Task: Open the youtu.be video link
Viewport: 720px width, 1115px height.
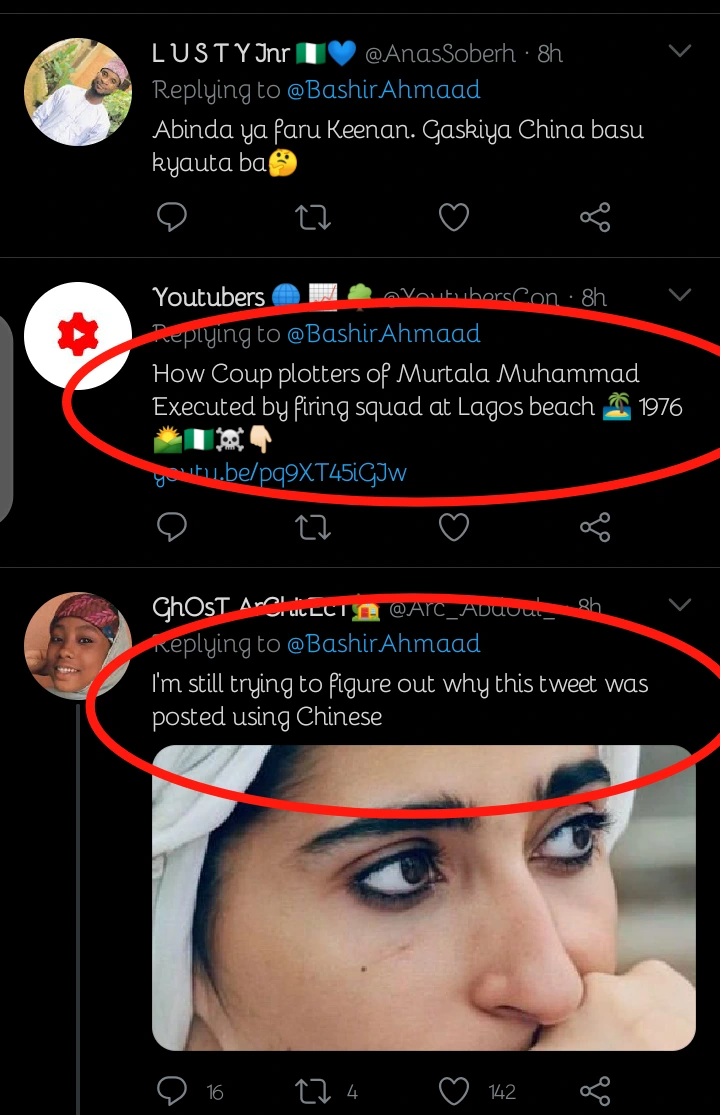Action: coord(280,473)
